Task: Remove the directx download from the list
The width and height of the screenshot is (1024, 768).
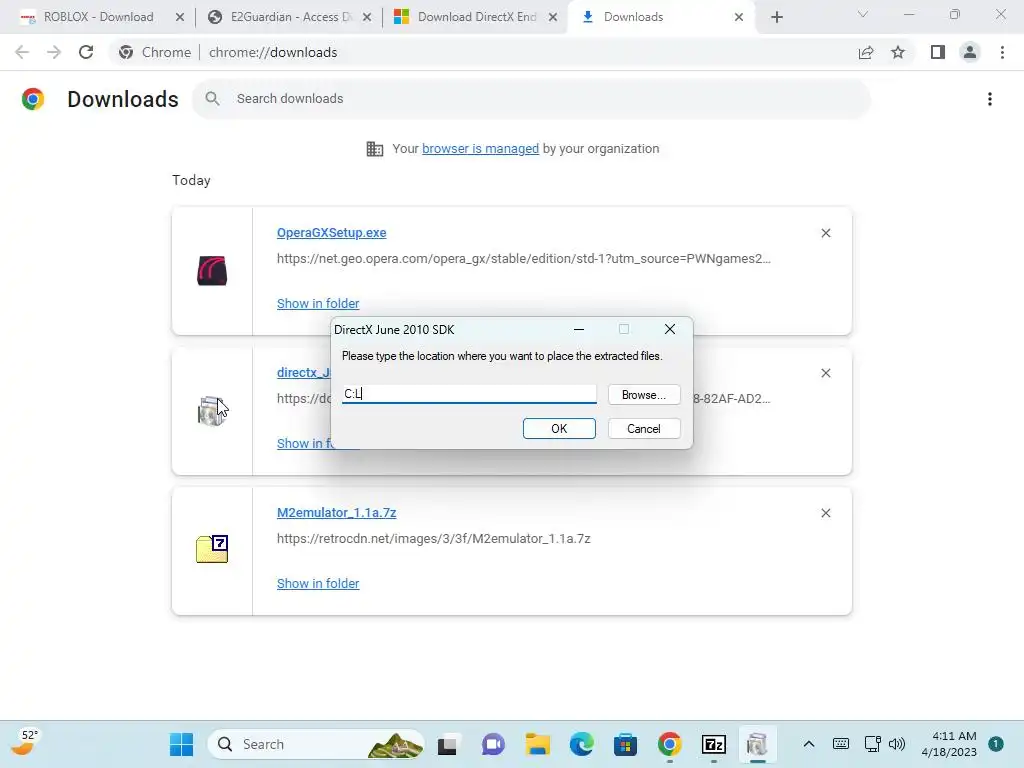Action: pos(825,373)
